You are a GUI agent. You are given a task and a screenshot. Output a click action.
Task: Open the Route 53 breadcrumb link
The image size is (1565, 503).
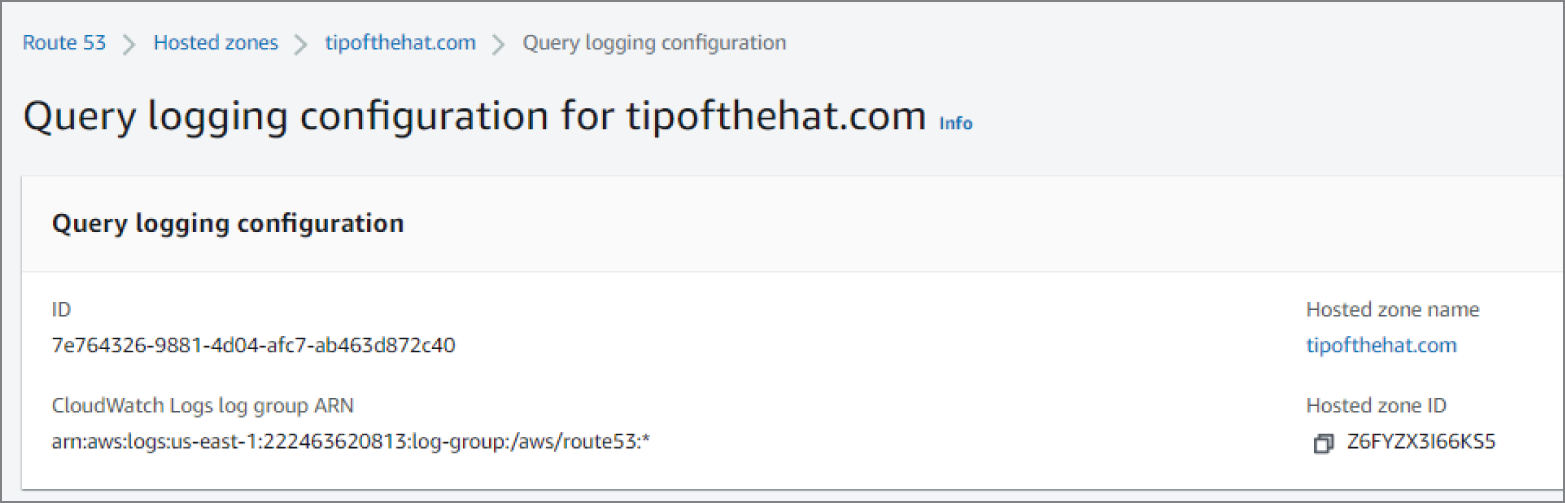tap(64, 43)
